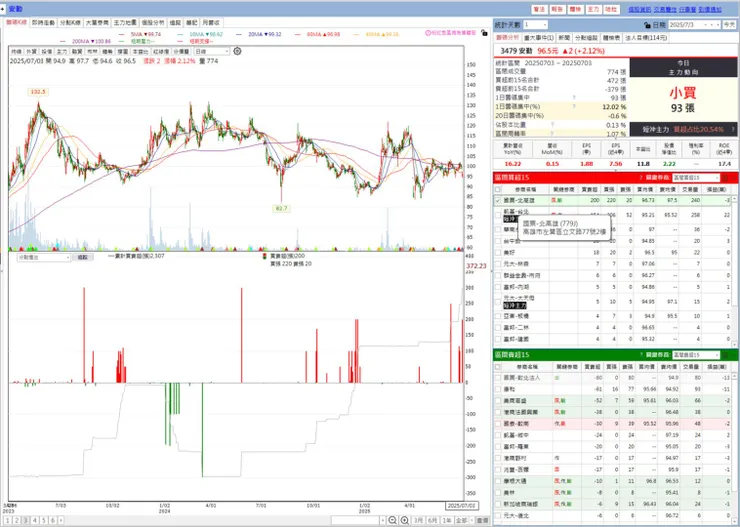
Task: Expand the 分點進出 indicator dropdown
Action: click(x=44, y=257)
